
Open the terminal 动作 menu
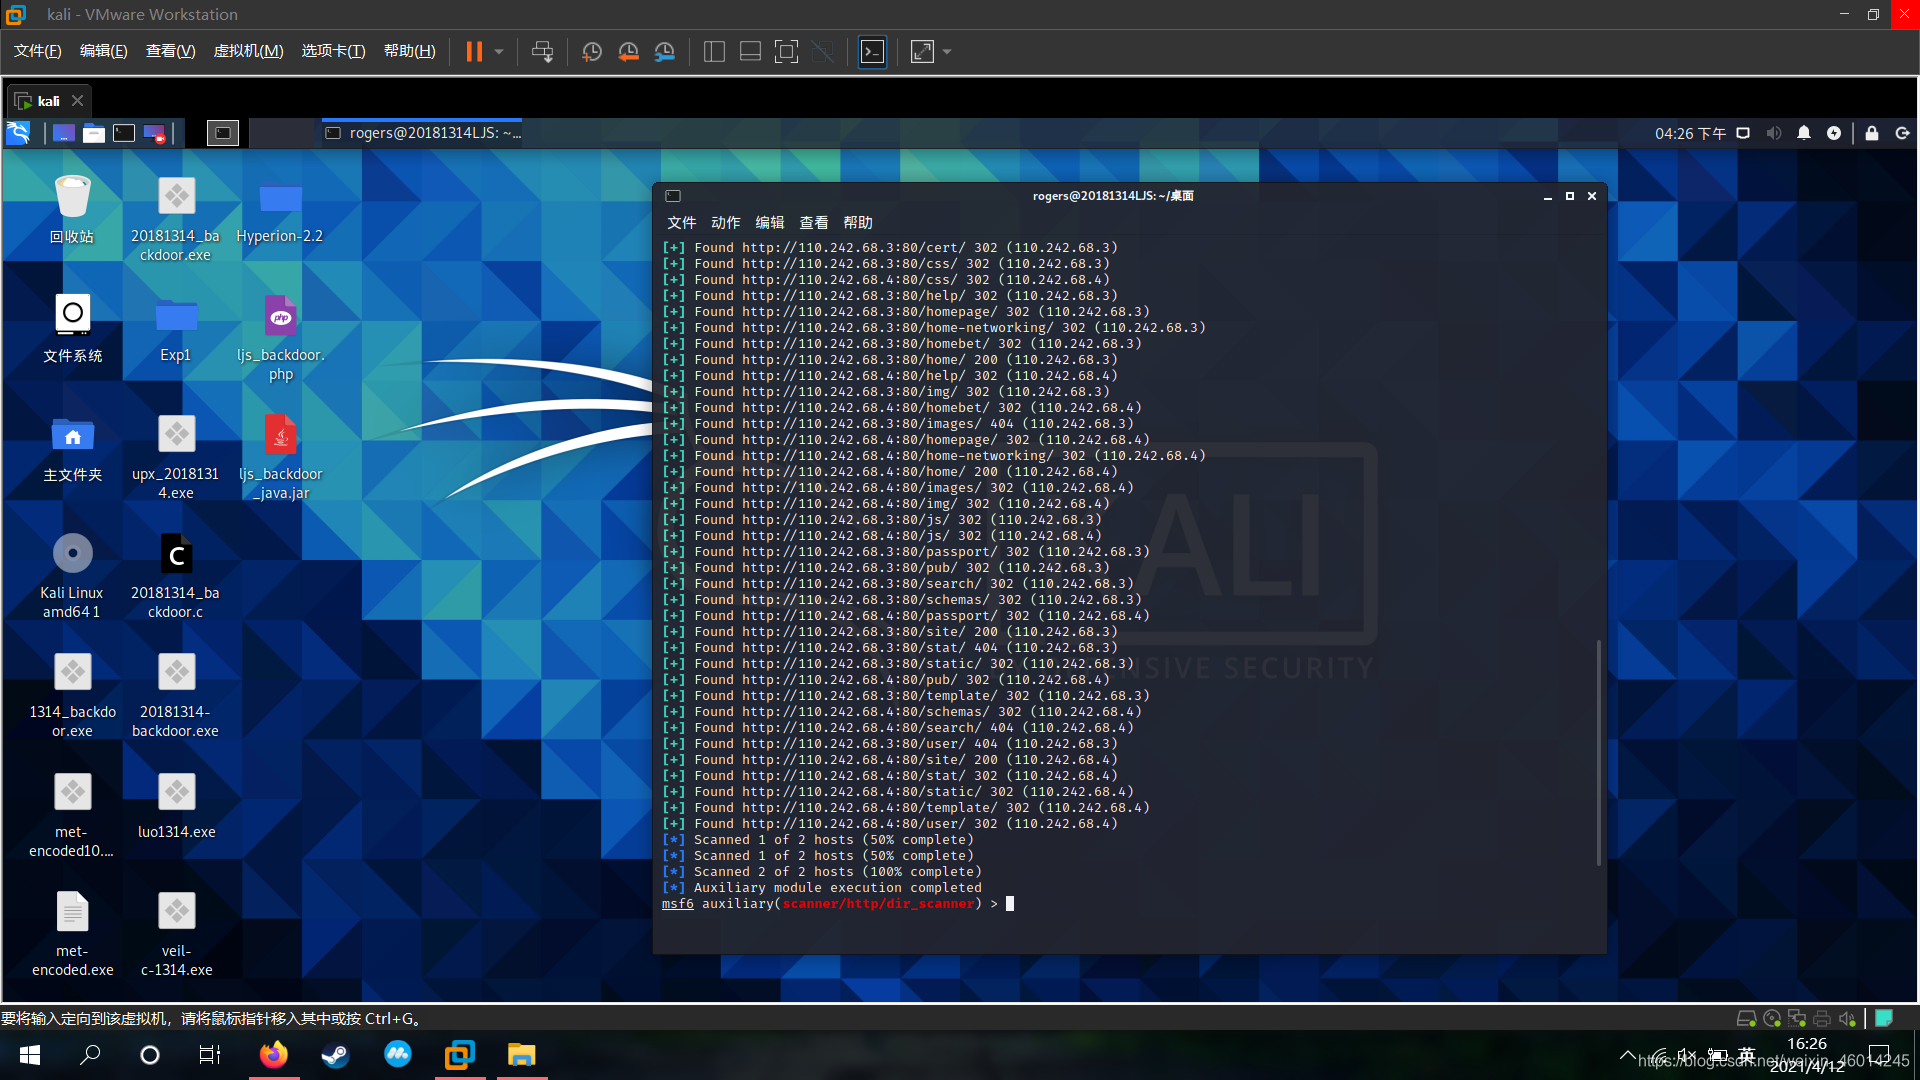pyautogui.click(x=726, y=222)
